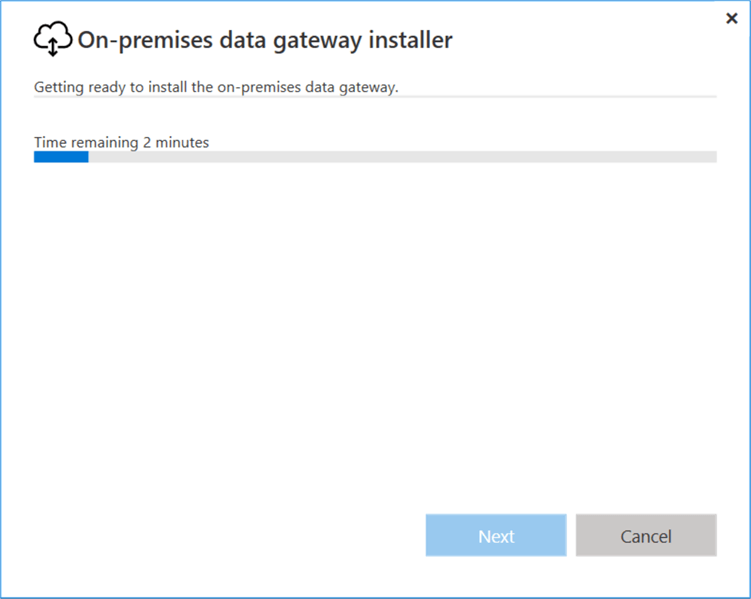Image resolution: width=751 pixels, height=599 pixels.
Task: Click the upward arrow inside the cloud icon
Action: point(53,47)
